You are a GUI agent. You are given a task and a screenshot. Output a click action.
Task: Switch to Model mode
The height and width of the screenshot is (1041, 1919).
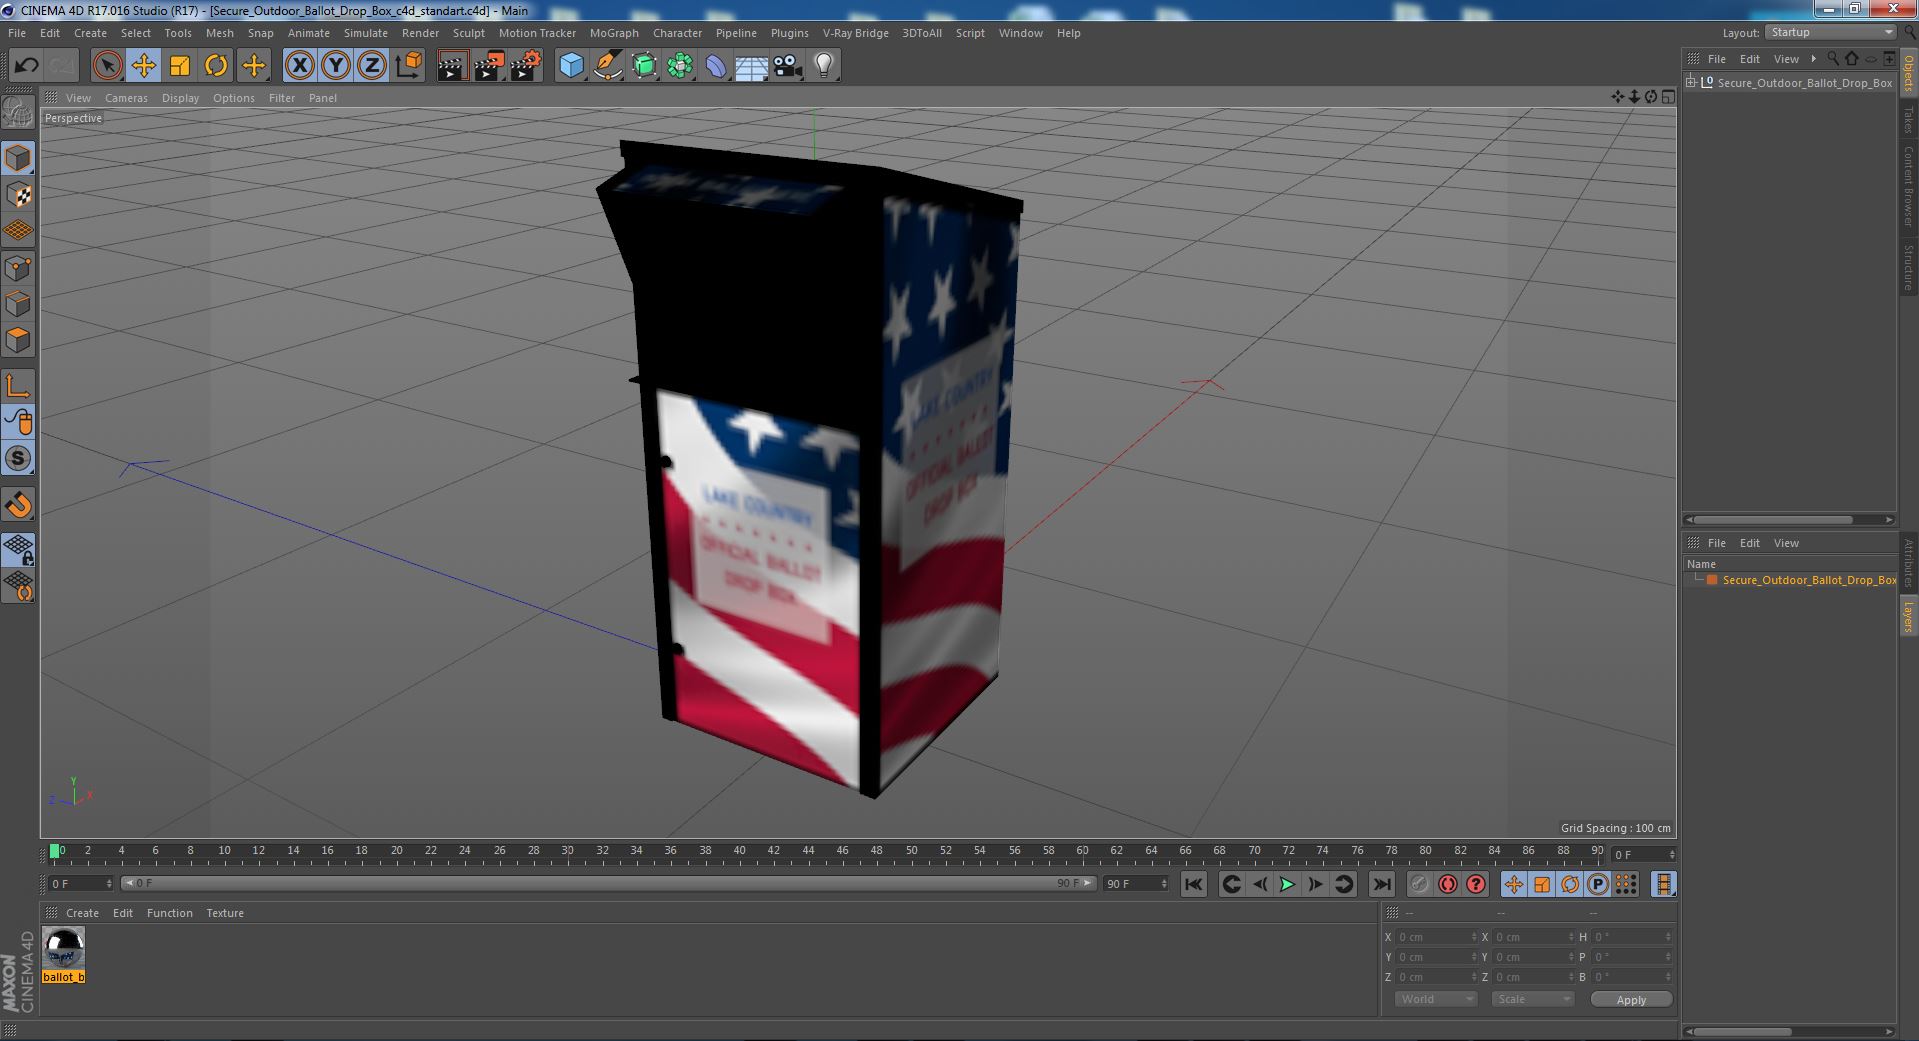click(x=18, y=158)
